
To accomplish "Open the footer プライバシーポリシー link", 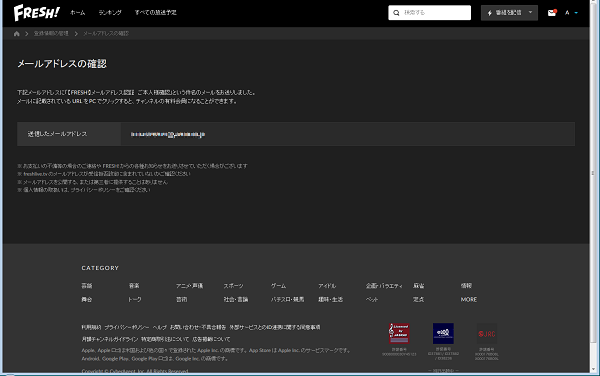I will [x=127, y=327].
